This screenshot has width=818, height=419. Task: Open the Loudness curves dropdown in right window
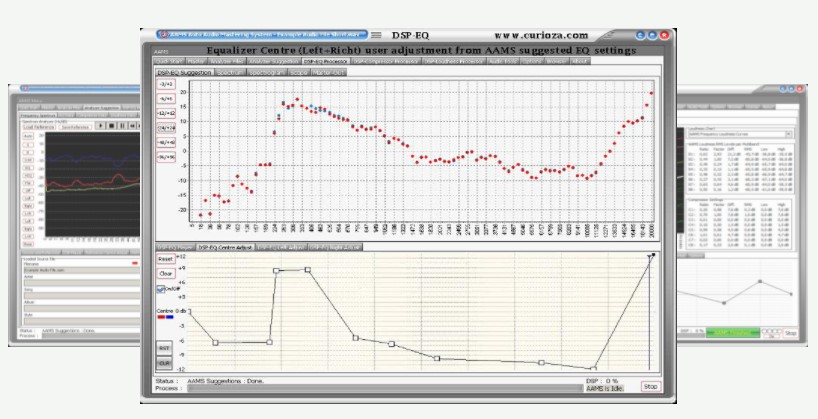(x=788, y=135)
